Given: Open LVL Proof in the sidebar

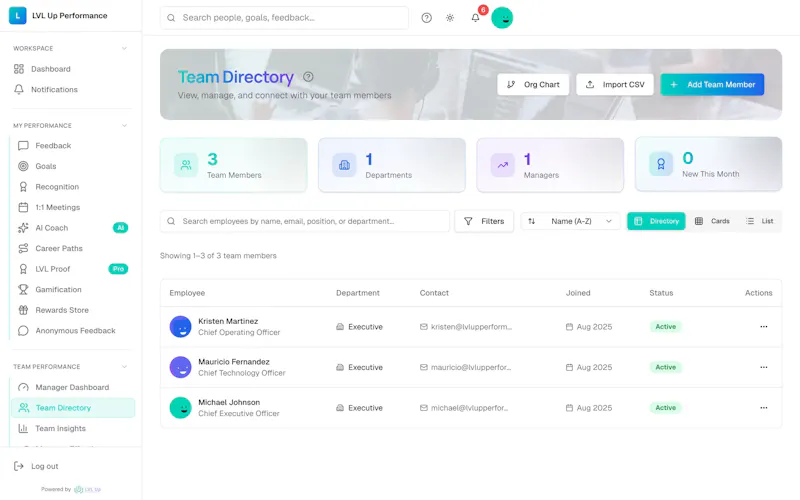Looking at the screenshot, I should (x=72, y=269).
